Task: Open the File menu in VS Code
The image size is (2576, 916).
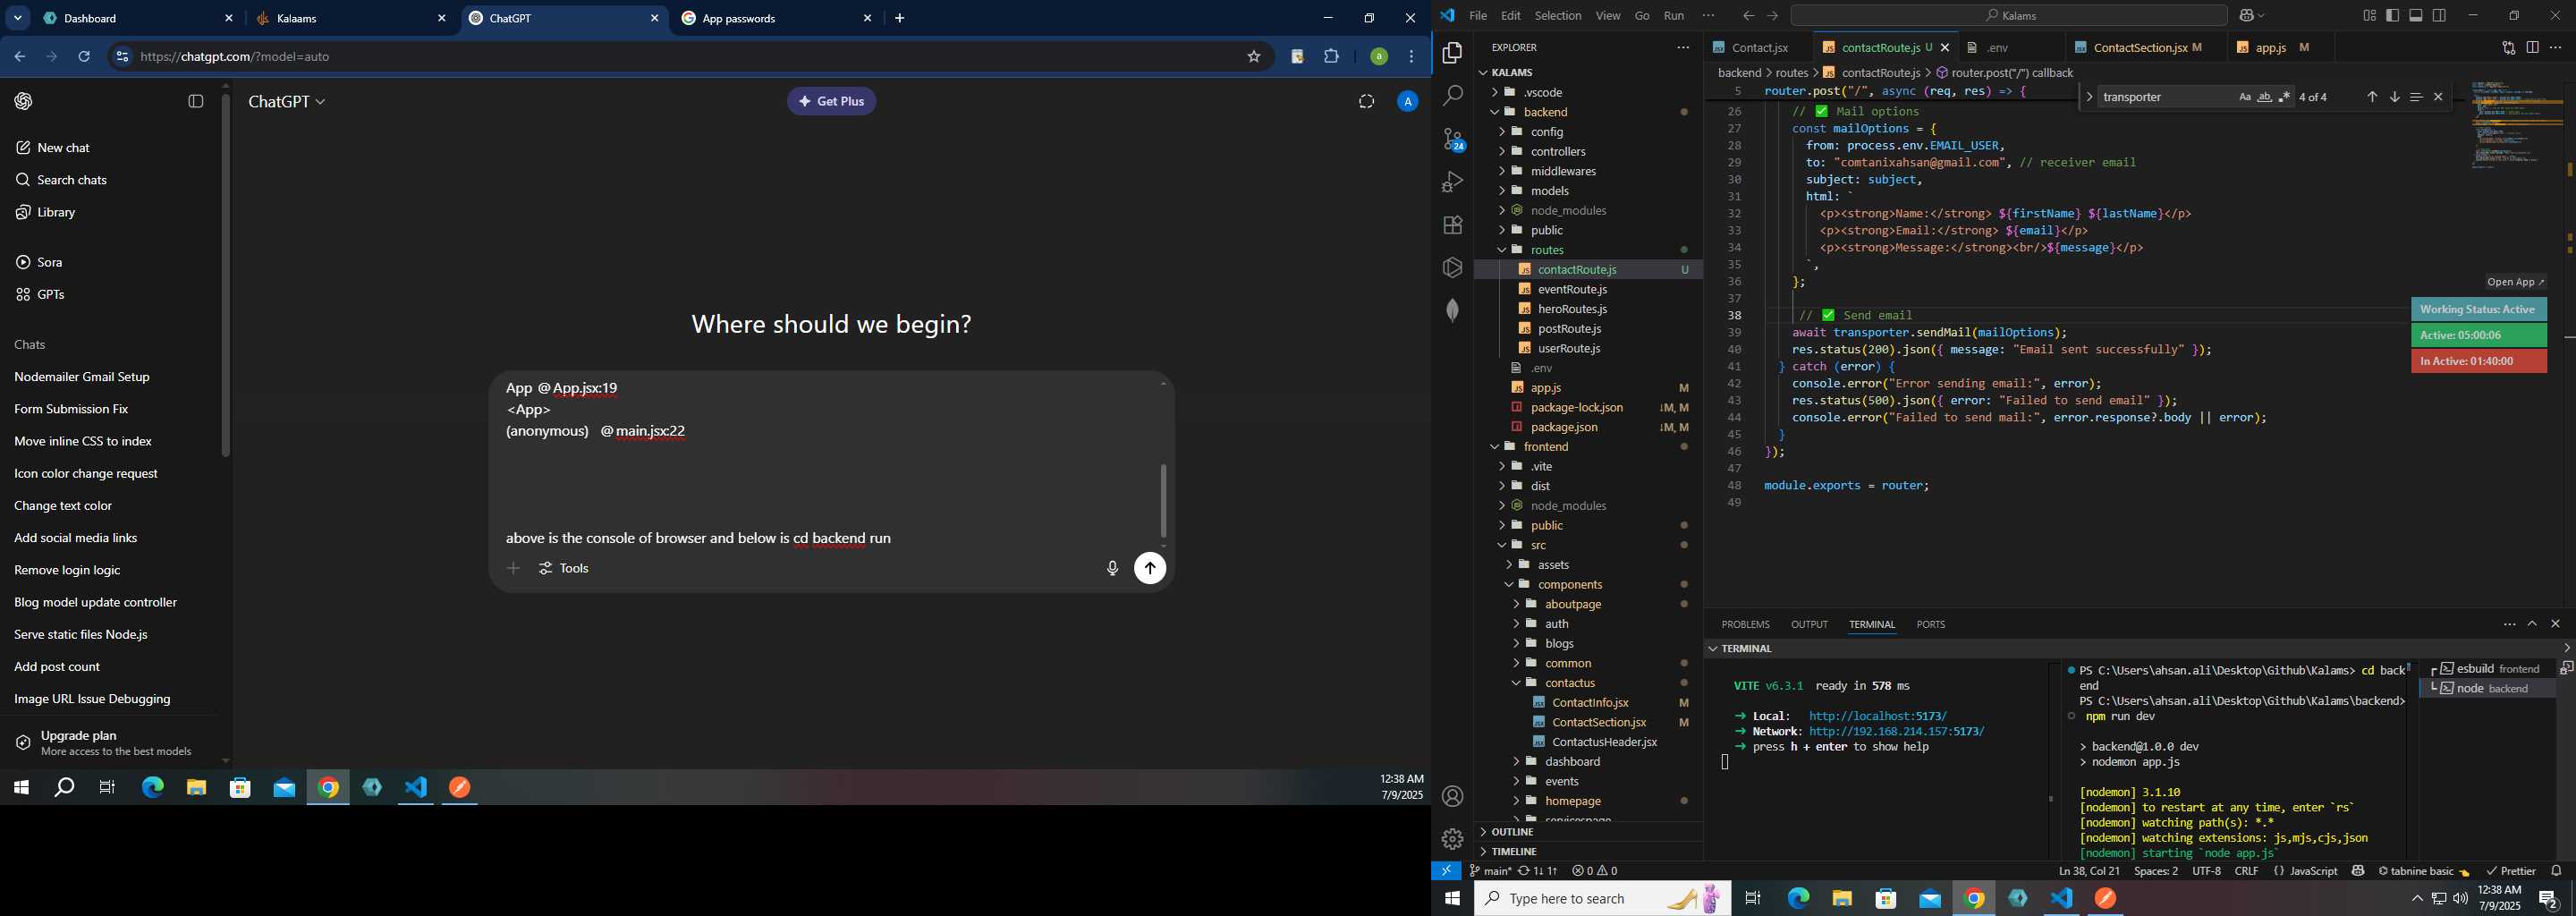Action: click(x=1477, y=15)
